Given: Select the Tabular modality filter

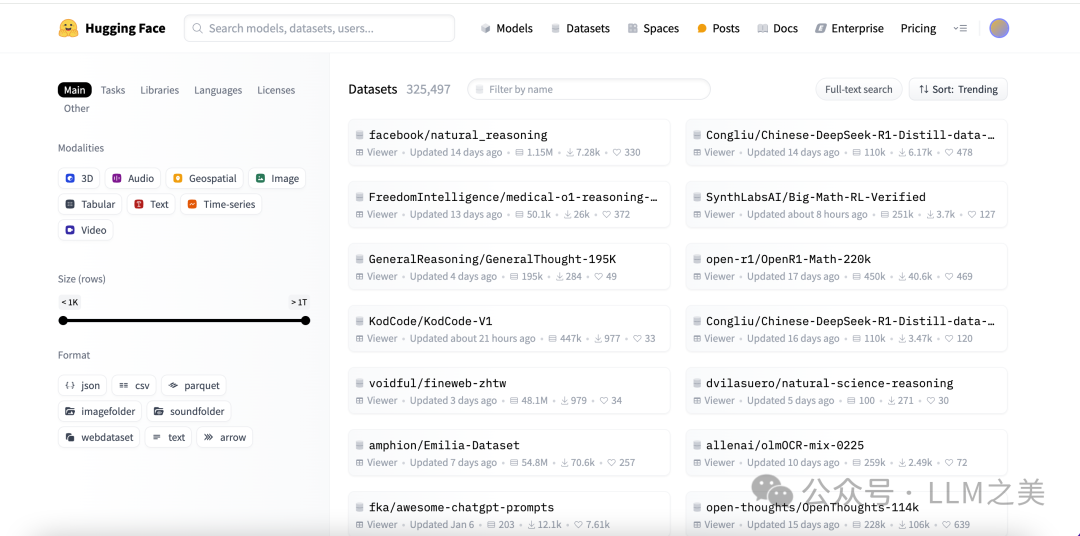Looking at the screenshot, I should 91,204.
